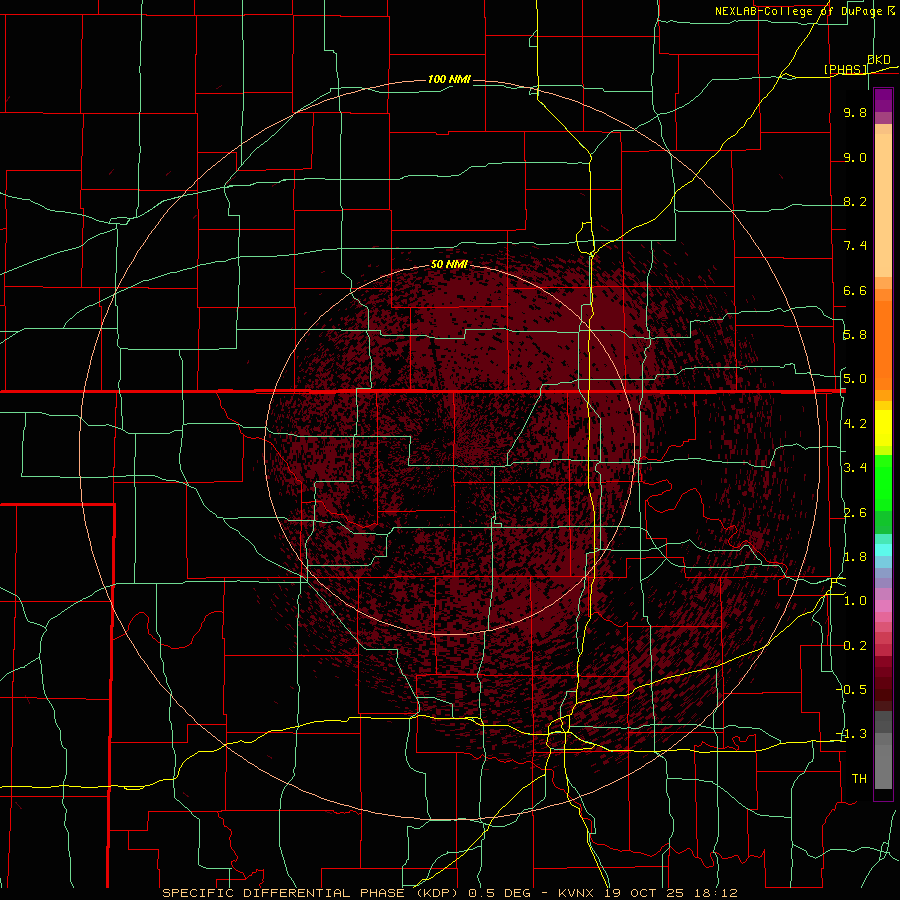Click the 7.4 scale value
This screenshot has height=900, width=900.
pyautogui.click(x=855, y=246)
